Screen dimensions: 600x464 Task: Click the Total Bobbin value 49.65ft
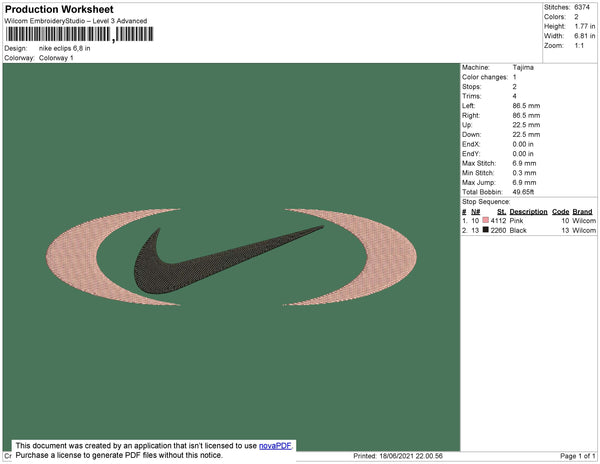523,192
